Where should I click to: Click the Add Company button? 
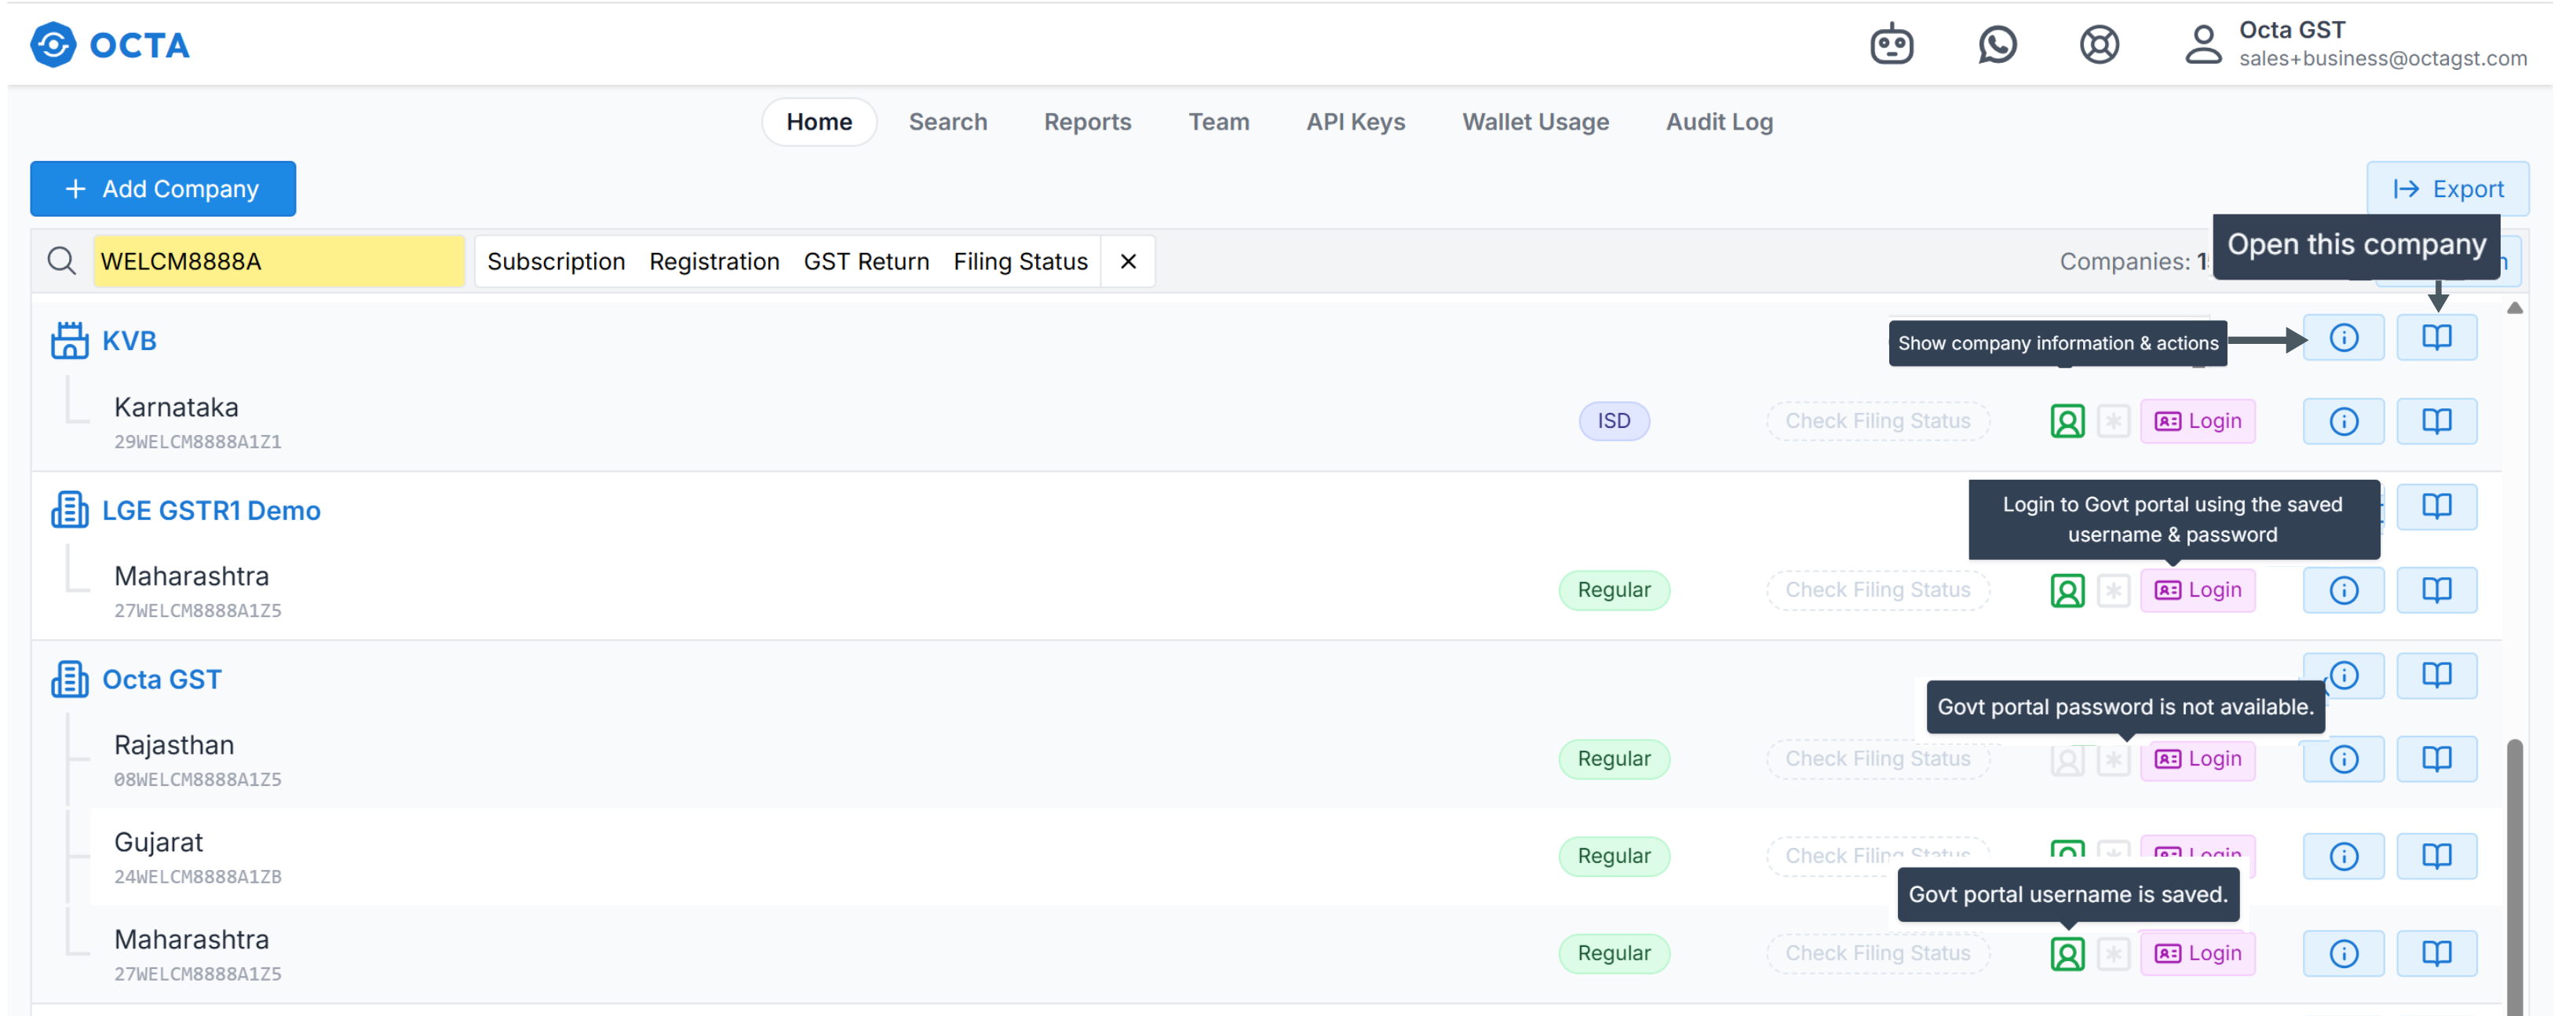(x=163, y=189)
